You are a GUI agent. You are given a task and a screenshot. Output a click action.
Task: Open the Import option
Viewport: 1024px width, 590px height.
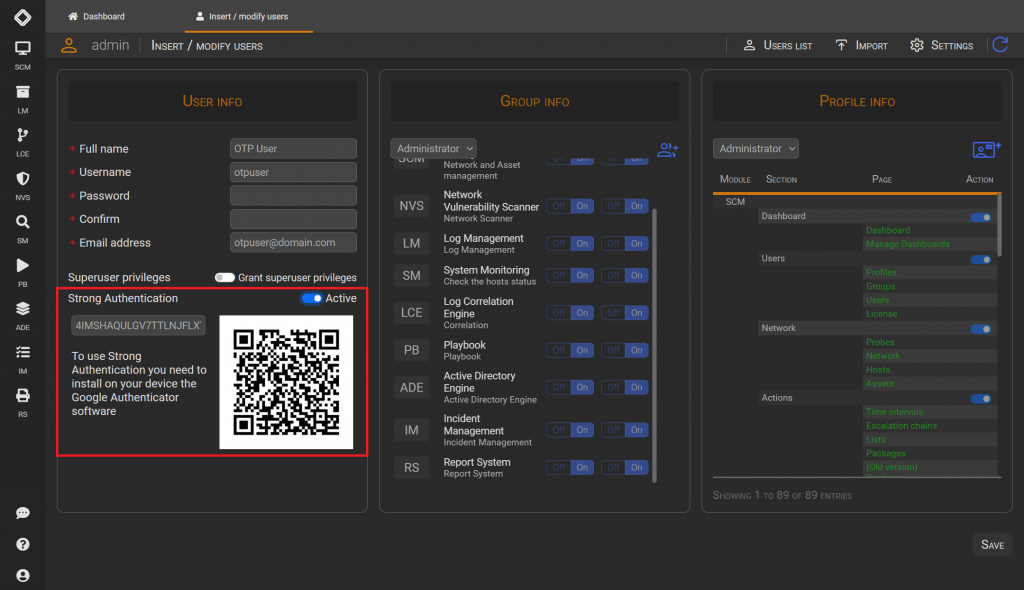point(861,45)
